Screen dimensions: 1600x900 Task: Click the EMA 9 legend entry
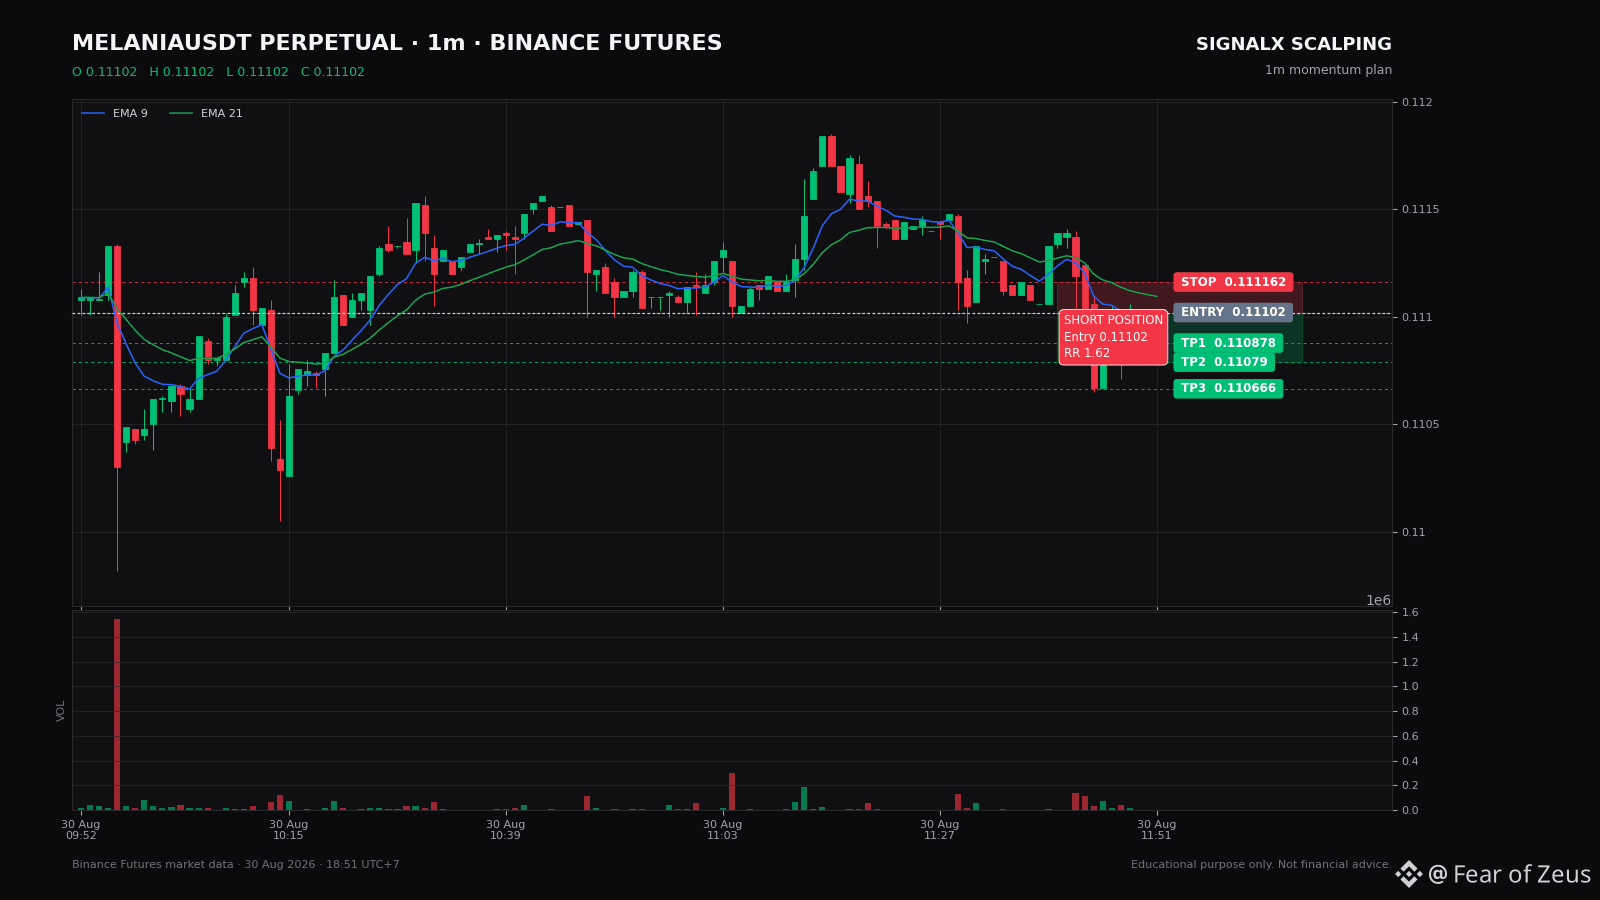[115, 114]
